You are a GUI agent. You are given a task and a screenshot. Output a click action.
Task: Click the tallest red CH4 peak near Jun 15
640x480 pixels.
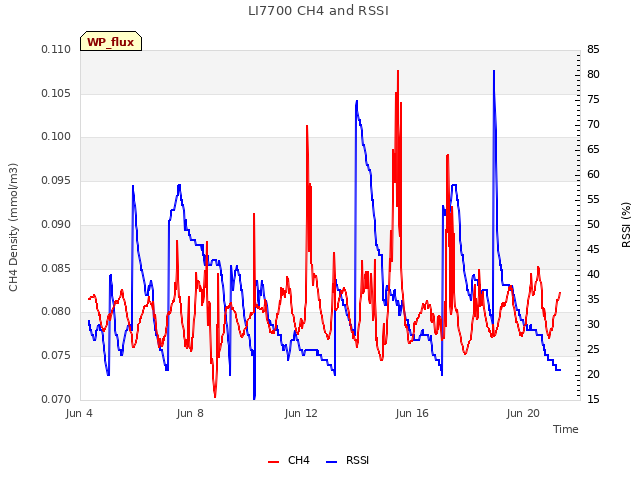pos(398,71)
